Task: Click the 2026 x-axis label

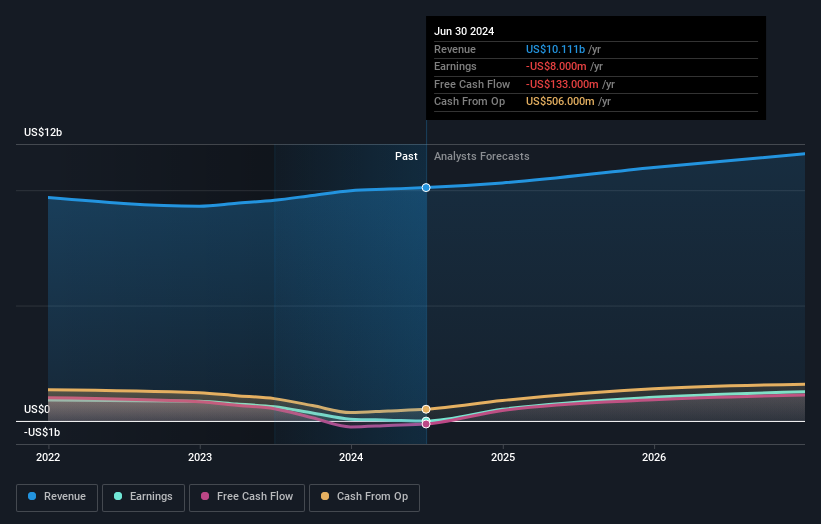Action: click(x=654, y=457)
